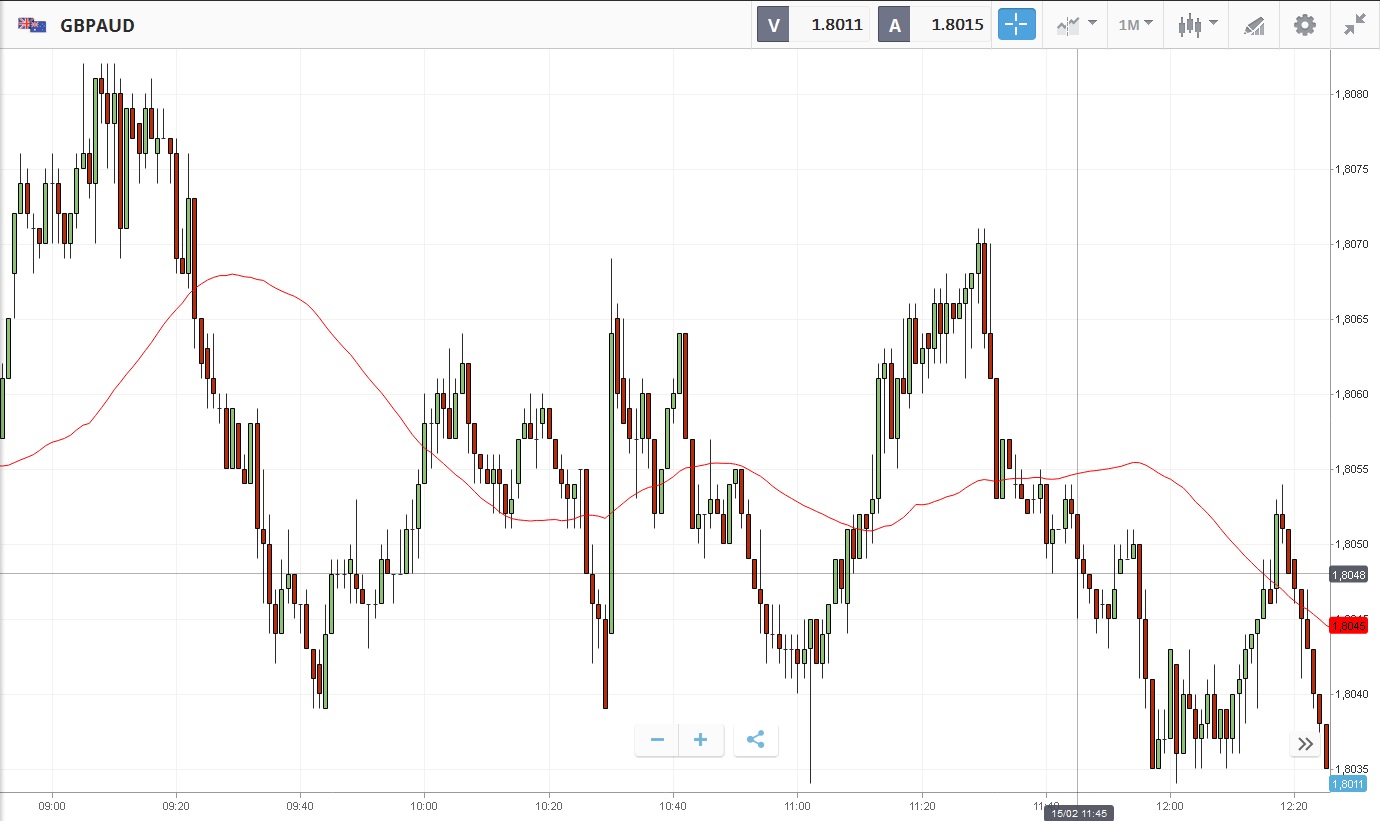Click the 09:40 time axis label
This screenshot has width=1380, height=821.
[300, 805]
